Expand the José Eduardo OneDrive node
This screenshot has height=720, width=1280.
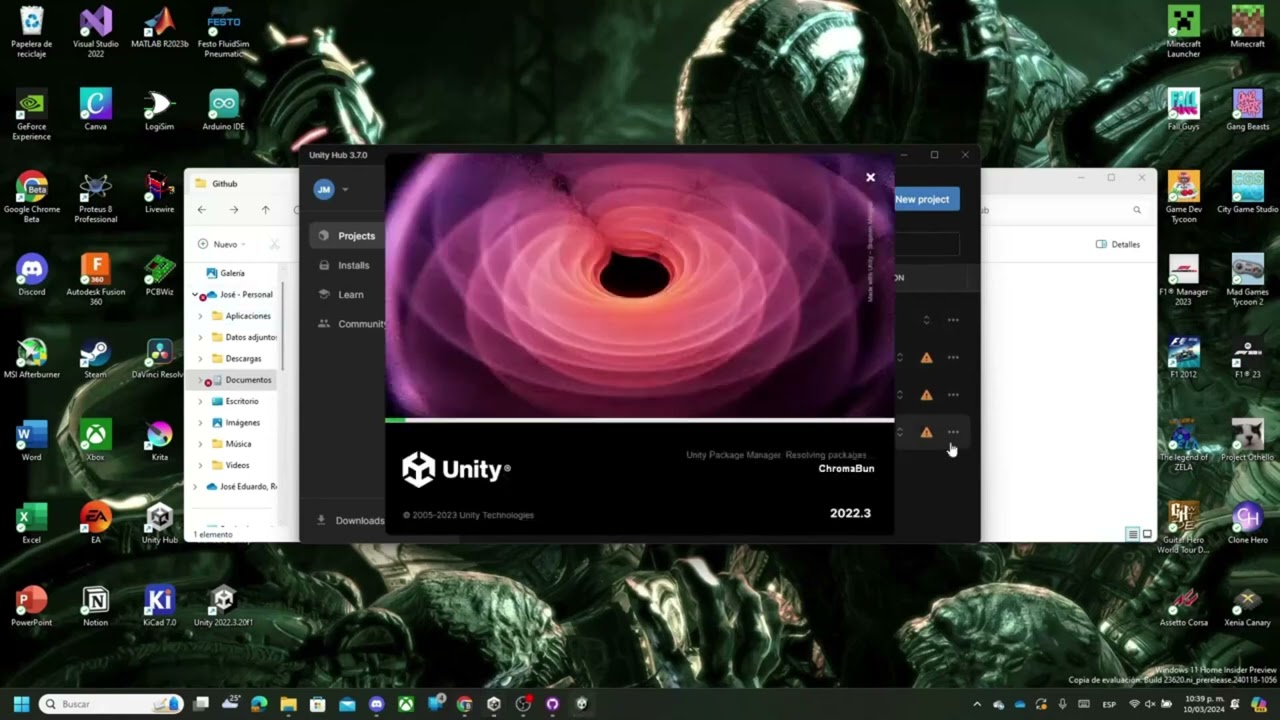(195, 486)
